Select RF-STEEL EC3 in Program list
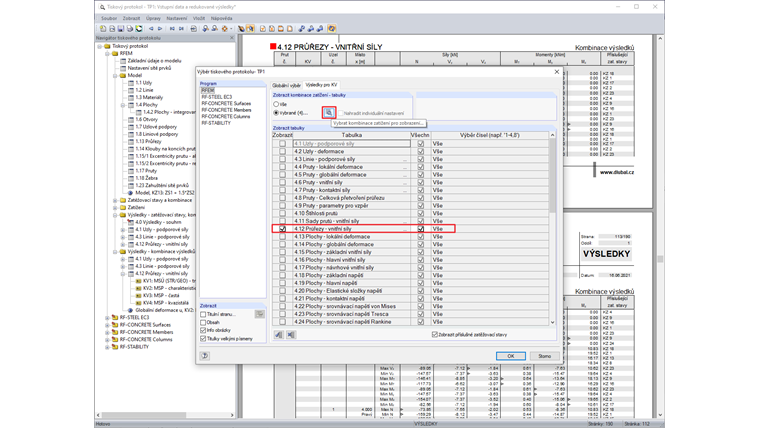The image size is (760, 428). tap(217, 97)
